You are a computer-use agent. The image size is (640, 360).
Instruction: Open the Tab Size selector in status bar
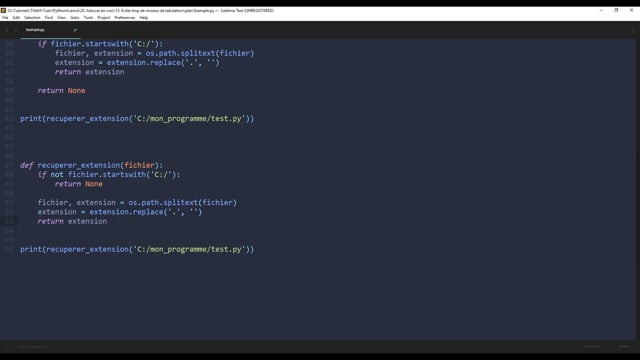[x=592, y=347]
